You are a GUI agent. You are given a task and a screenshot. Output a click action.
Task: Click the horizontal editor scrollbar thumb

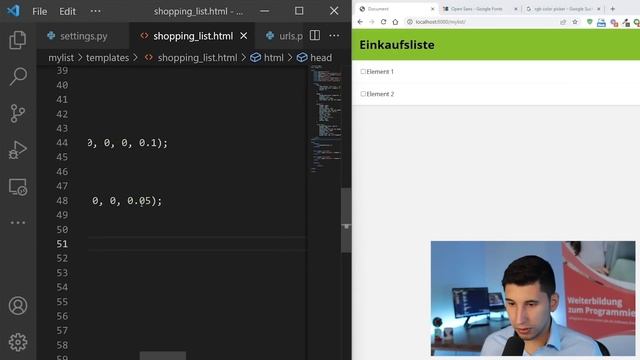point(163,356)
